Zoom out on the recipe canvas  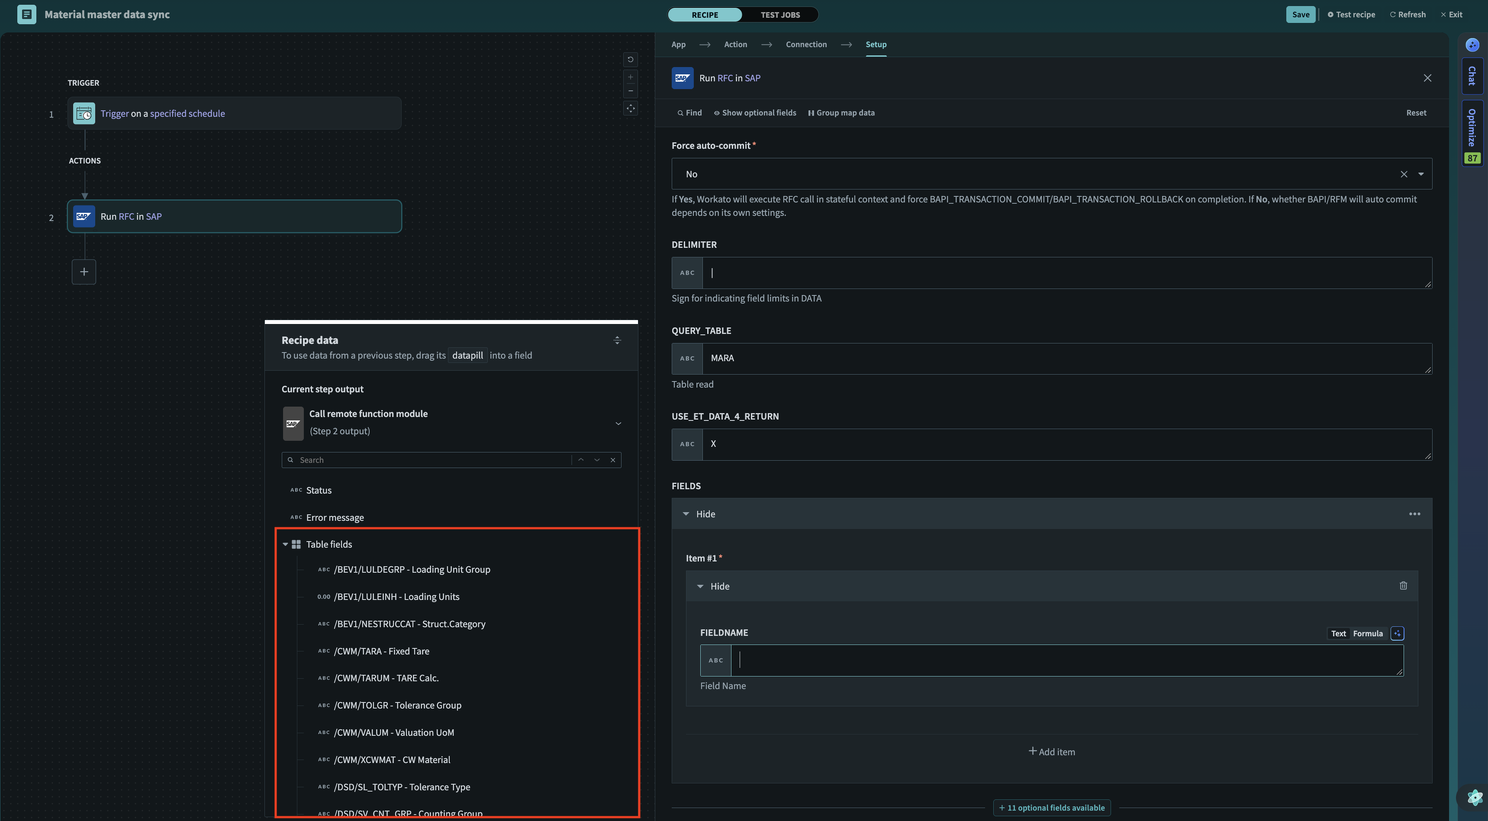[630, 91]
